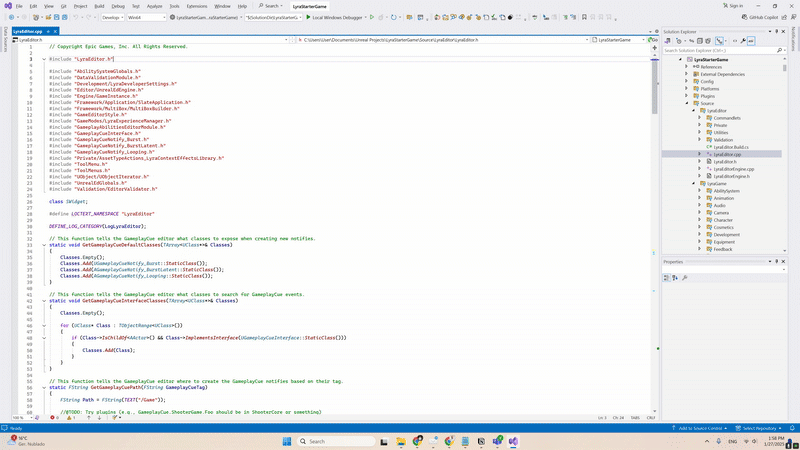Select the LyraEditor.cpp editor tab

tap(26, 31)
